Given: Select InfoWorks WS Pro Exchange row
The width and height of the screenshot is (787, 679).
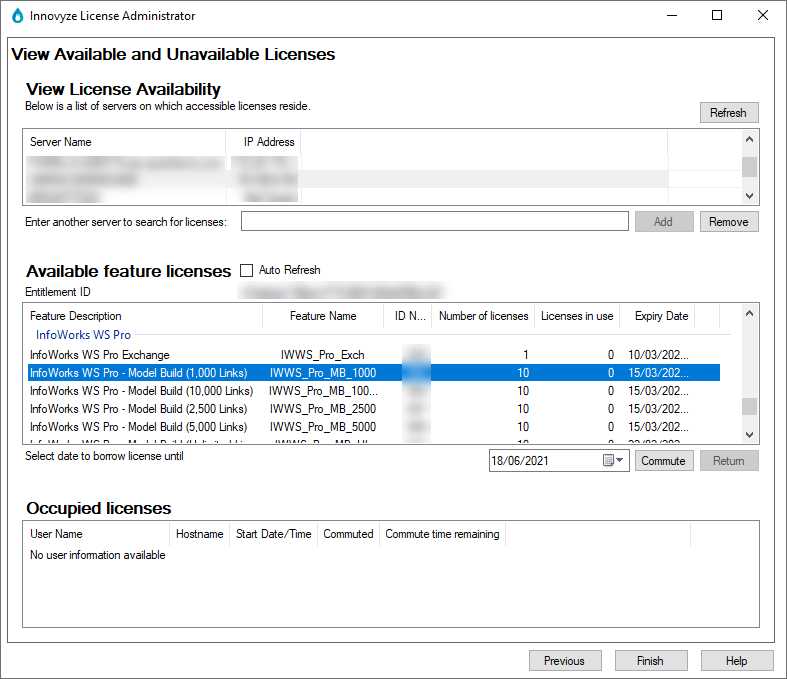Looking at the screenshot, I should tap(374, 355).
